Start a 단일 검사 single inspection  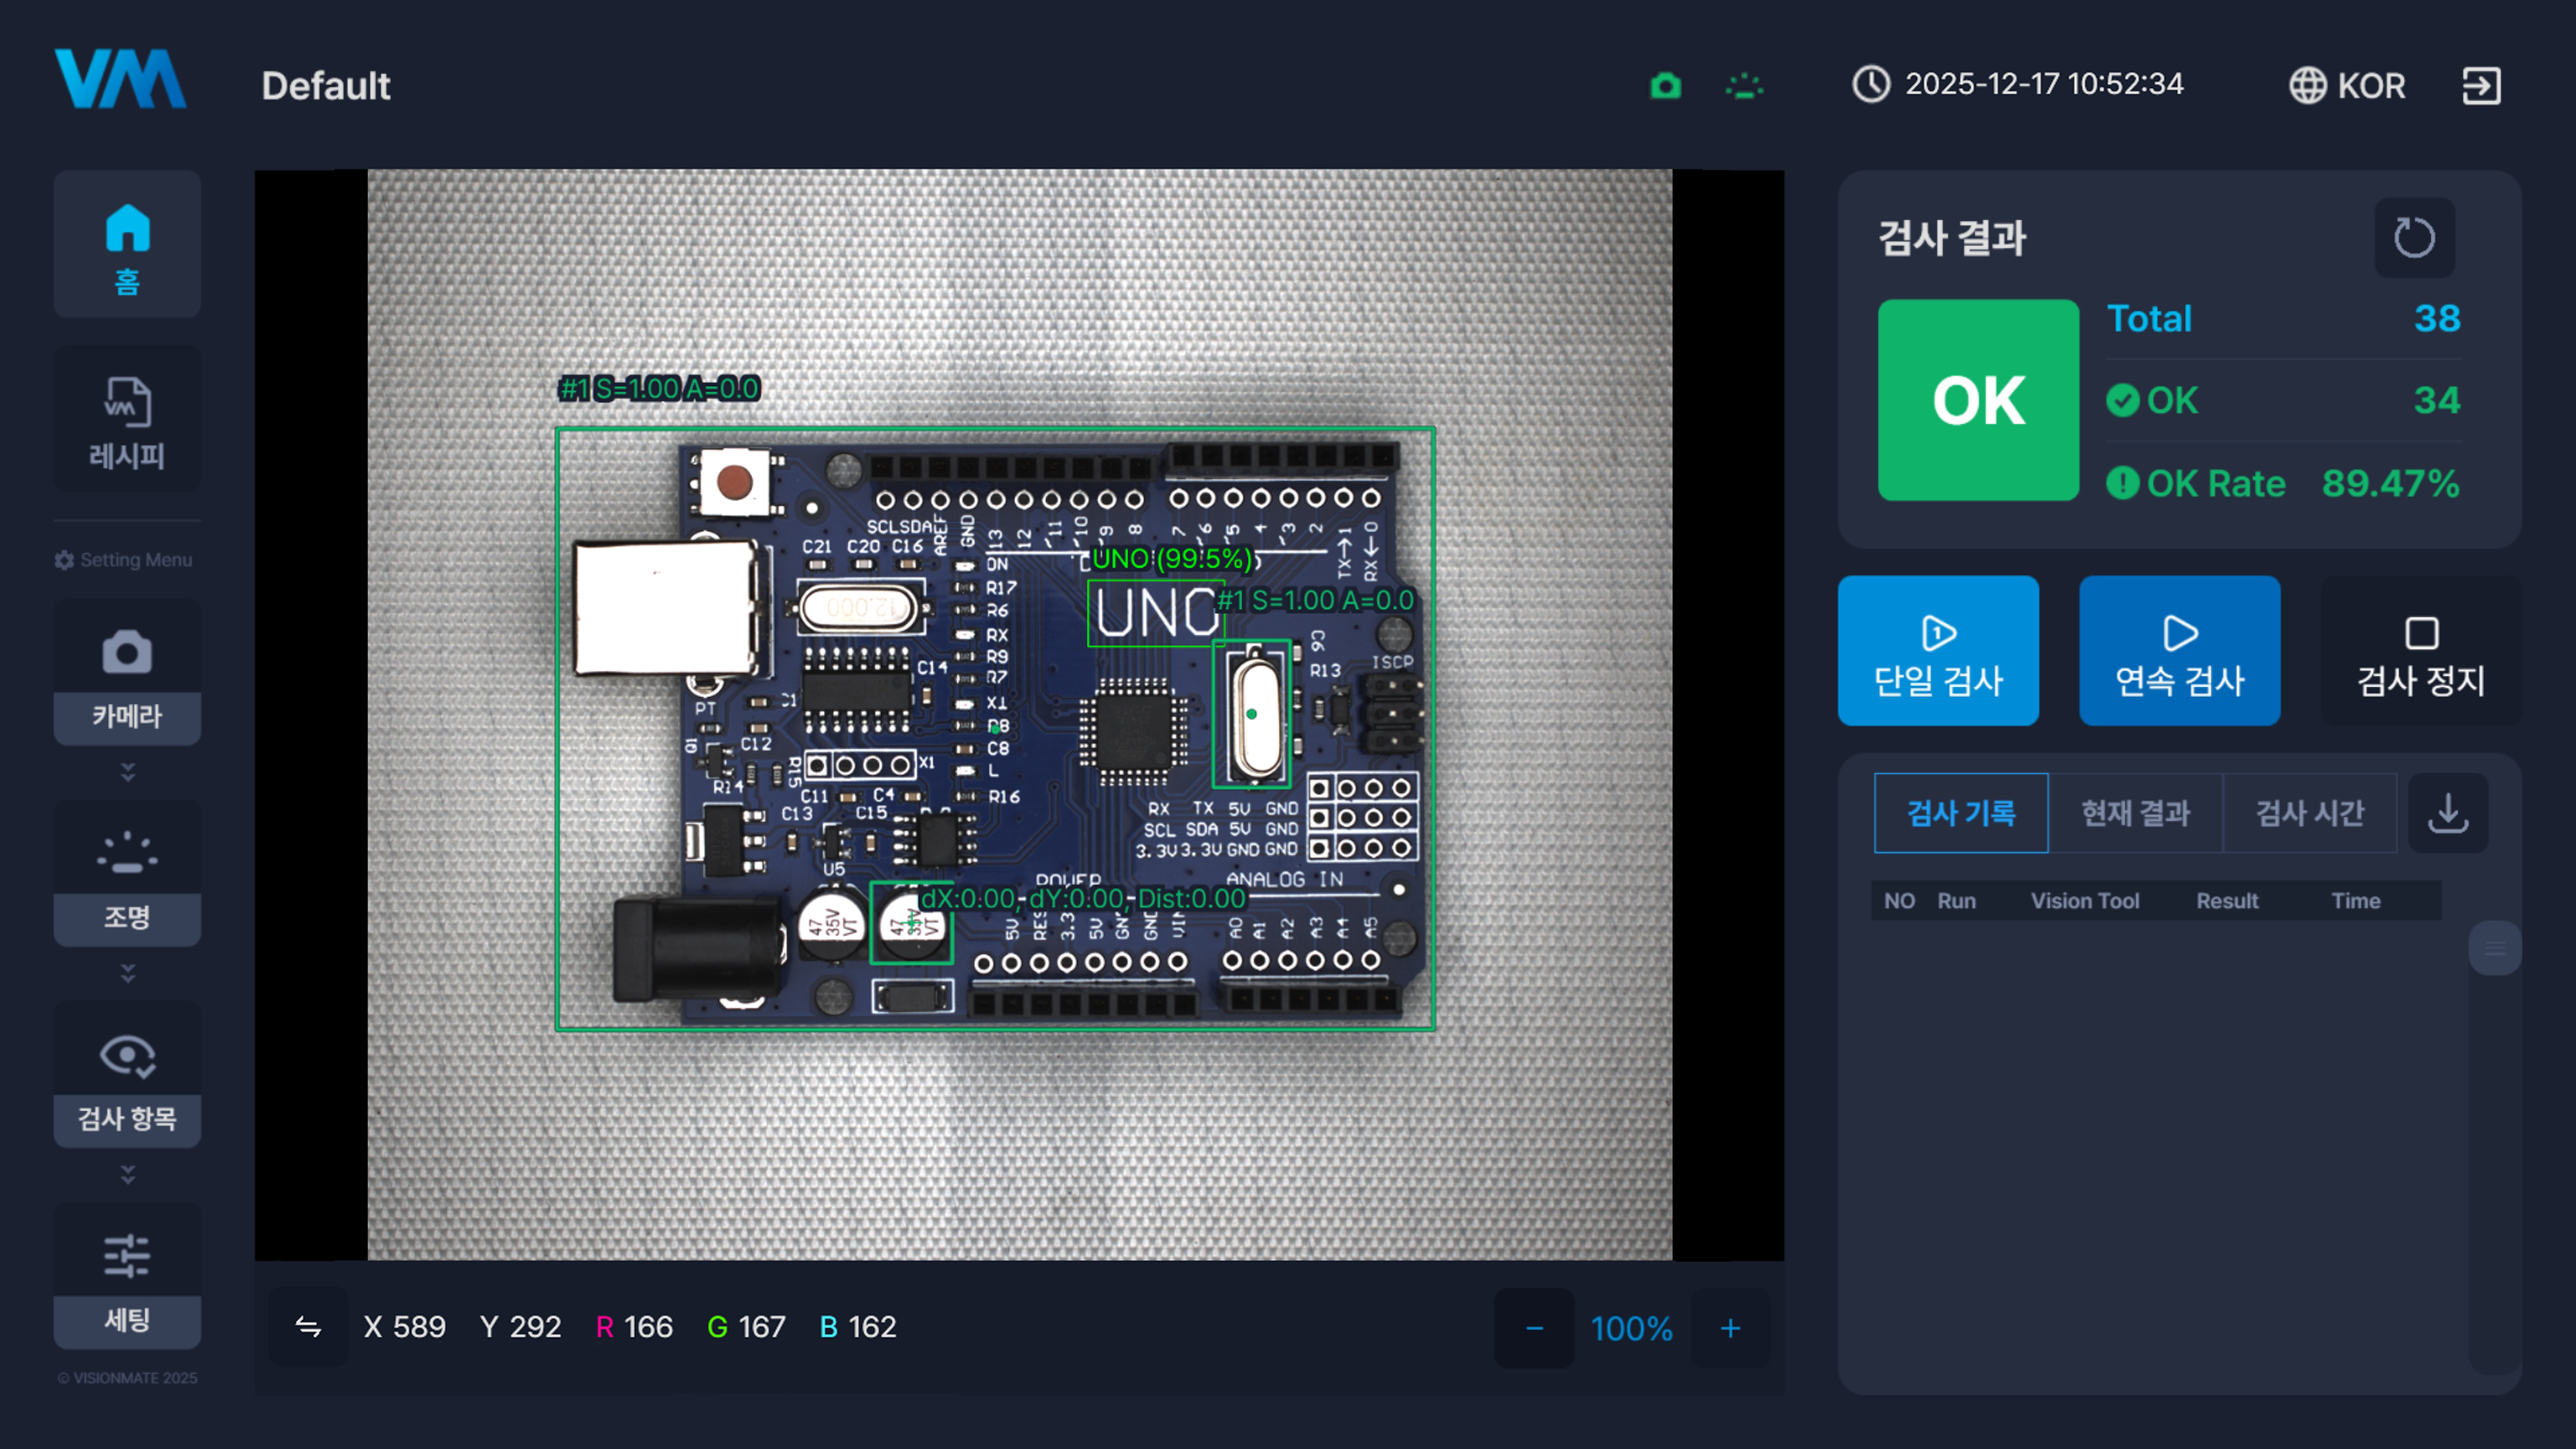click(x=1938, y=651)
